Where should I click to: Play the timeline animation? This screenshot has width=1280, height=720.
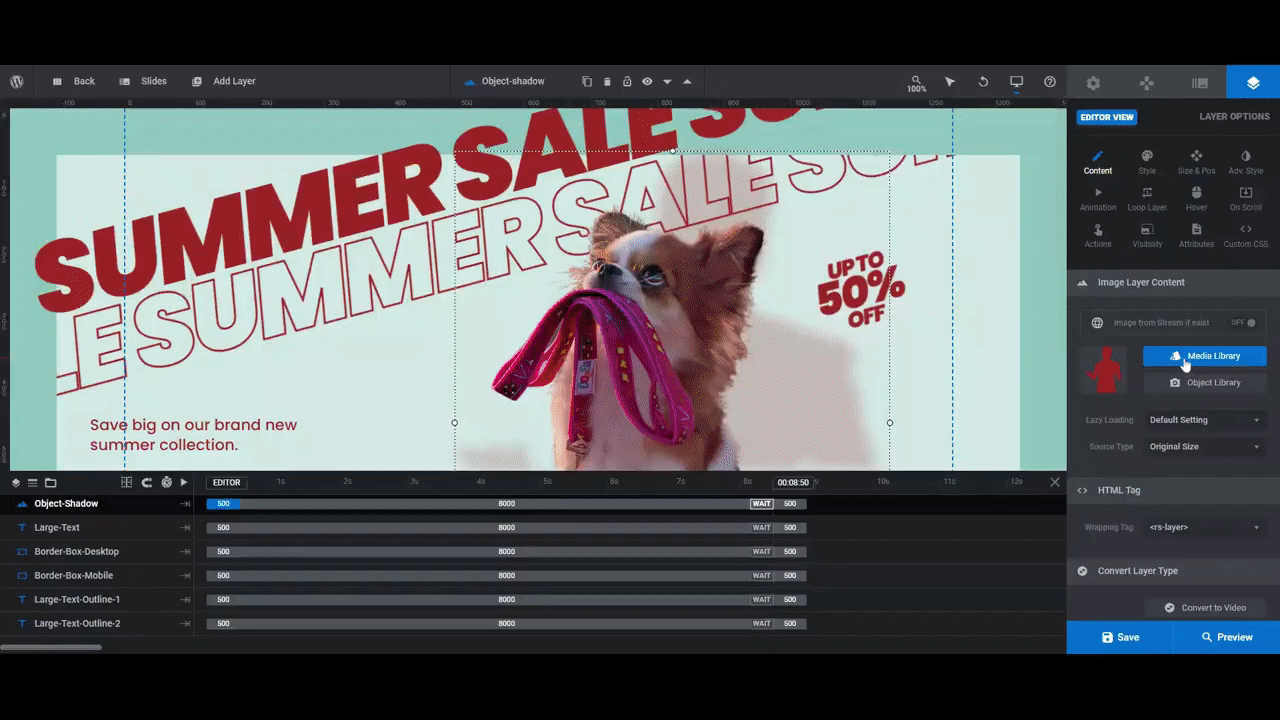click(x=184, y=483)
